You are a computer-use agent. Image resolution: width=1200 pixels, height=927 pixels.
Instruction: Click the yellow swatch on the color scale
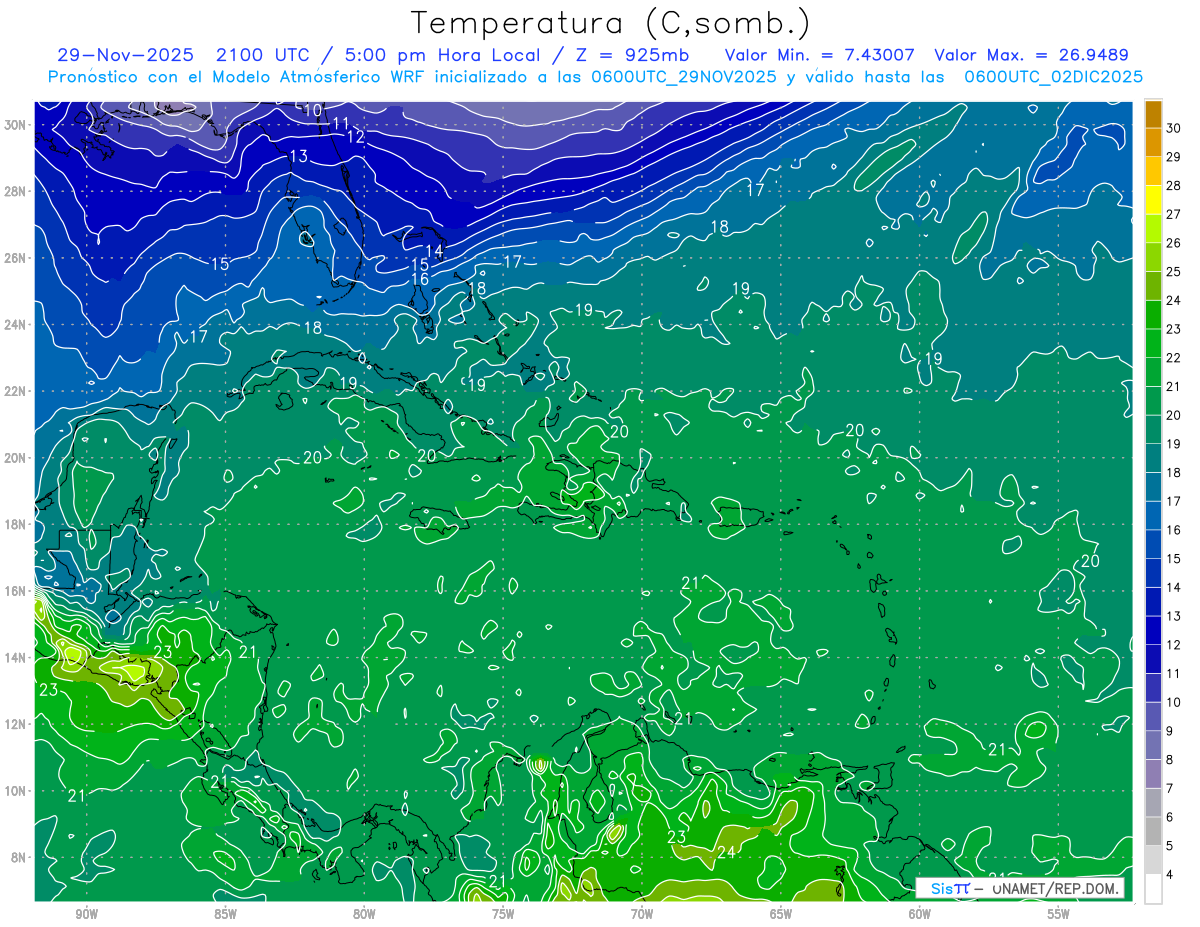(1153, 200)
